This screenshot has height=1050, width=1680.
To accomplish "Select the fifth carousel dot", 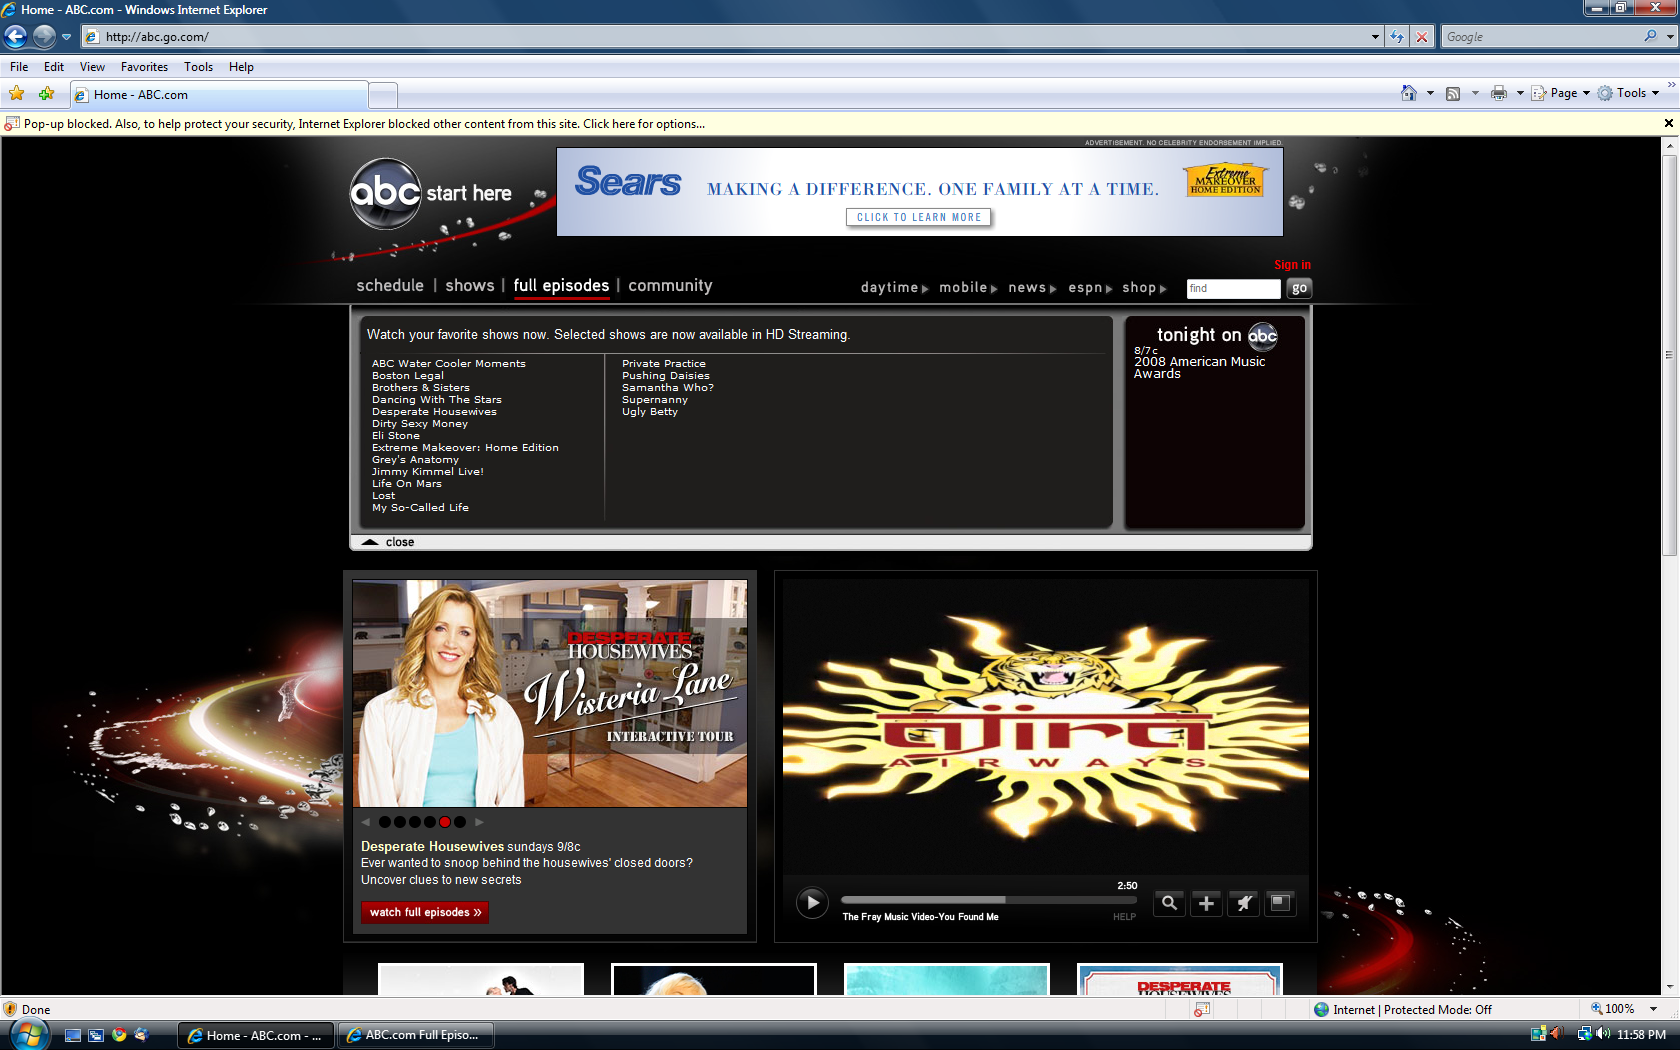I will point(445,822).
